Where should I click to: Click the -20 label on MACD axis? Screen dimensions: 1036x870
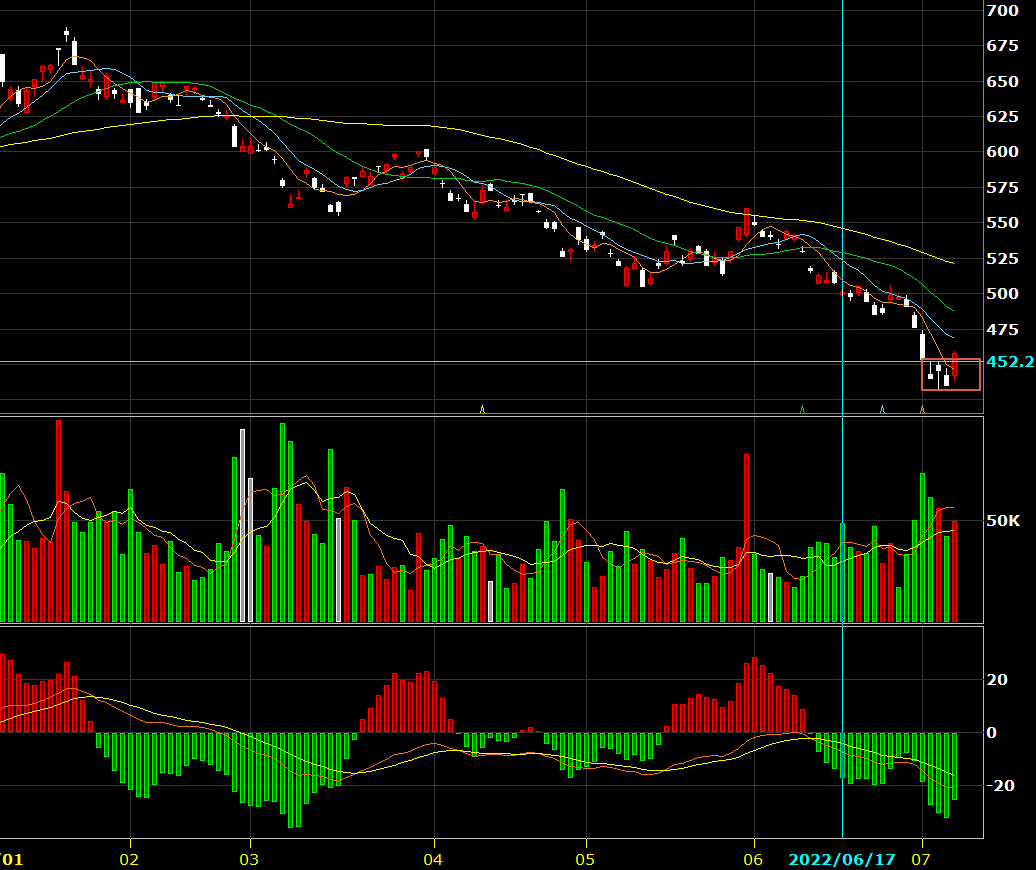1000,785
